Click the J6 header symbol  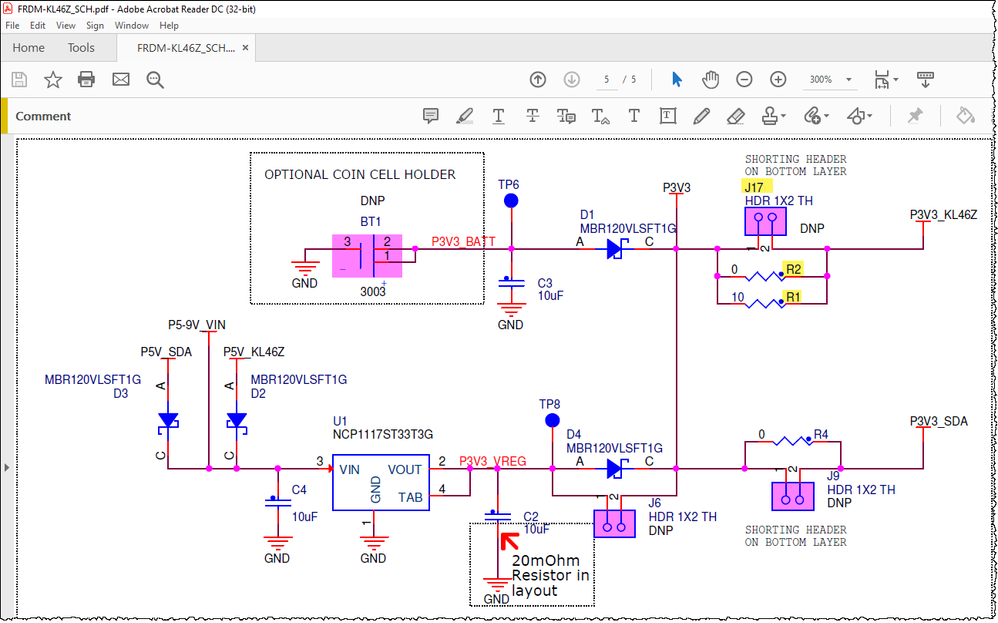coord(614,524)
